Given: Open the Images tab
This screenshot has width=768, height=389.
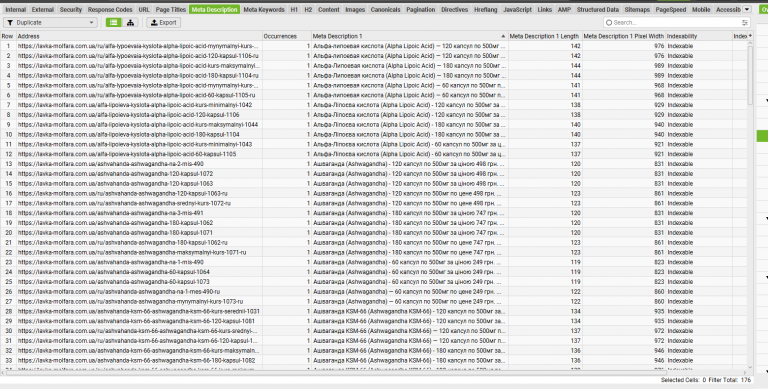Looking at the screenshot, I should pos(355,9).
